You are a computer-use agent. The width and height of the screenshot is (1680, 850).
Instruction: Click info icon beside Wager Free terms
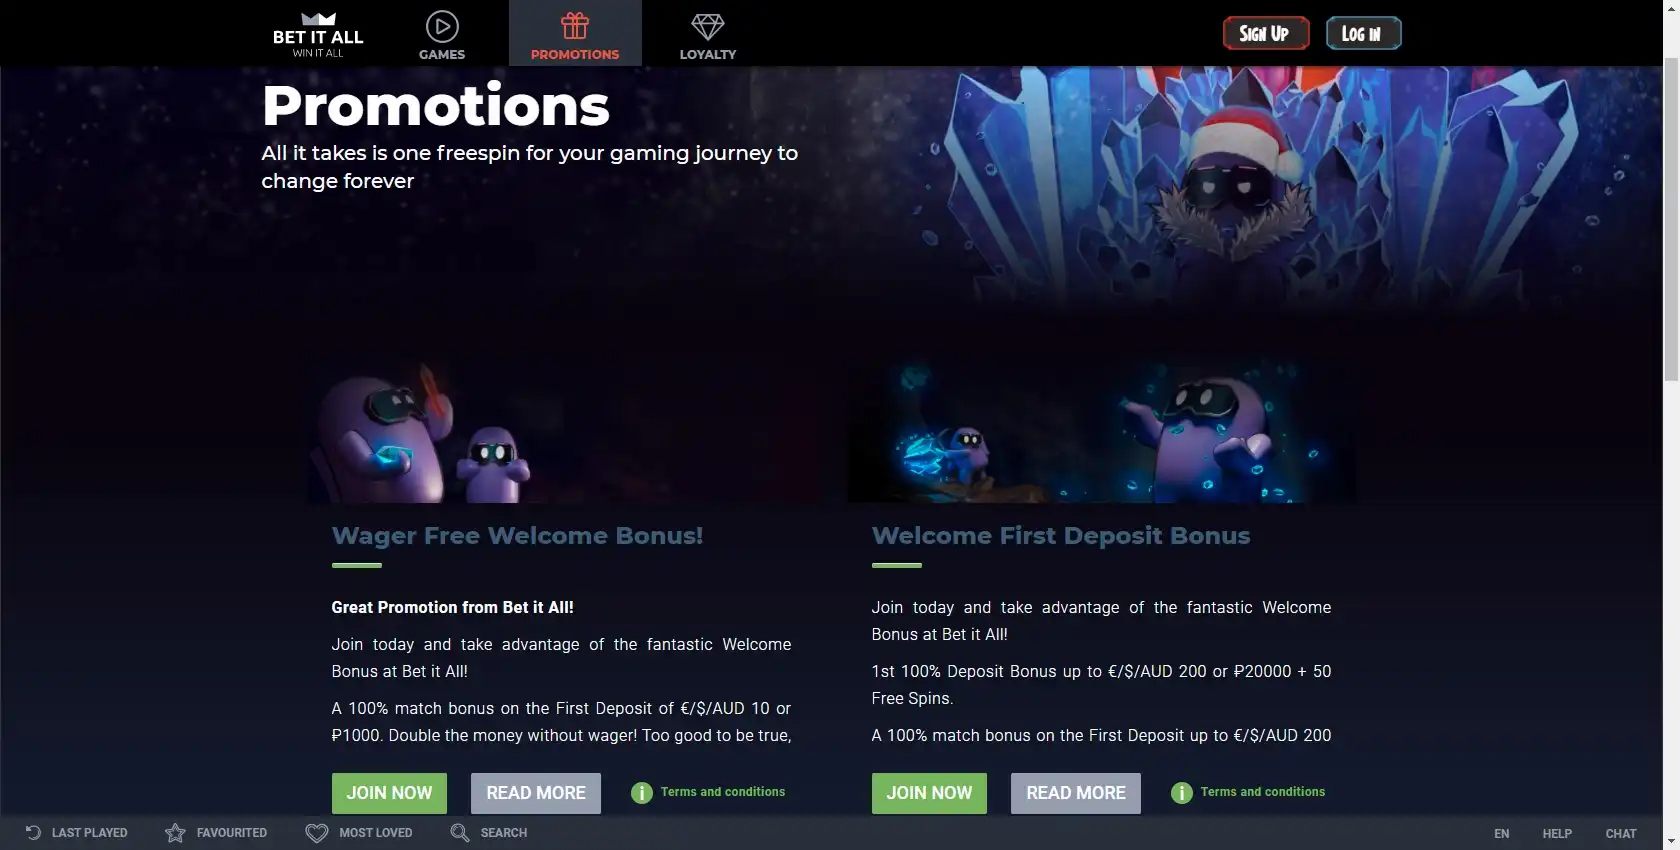pyautogui.click(x=642, y=793)
